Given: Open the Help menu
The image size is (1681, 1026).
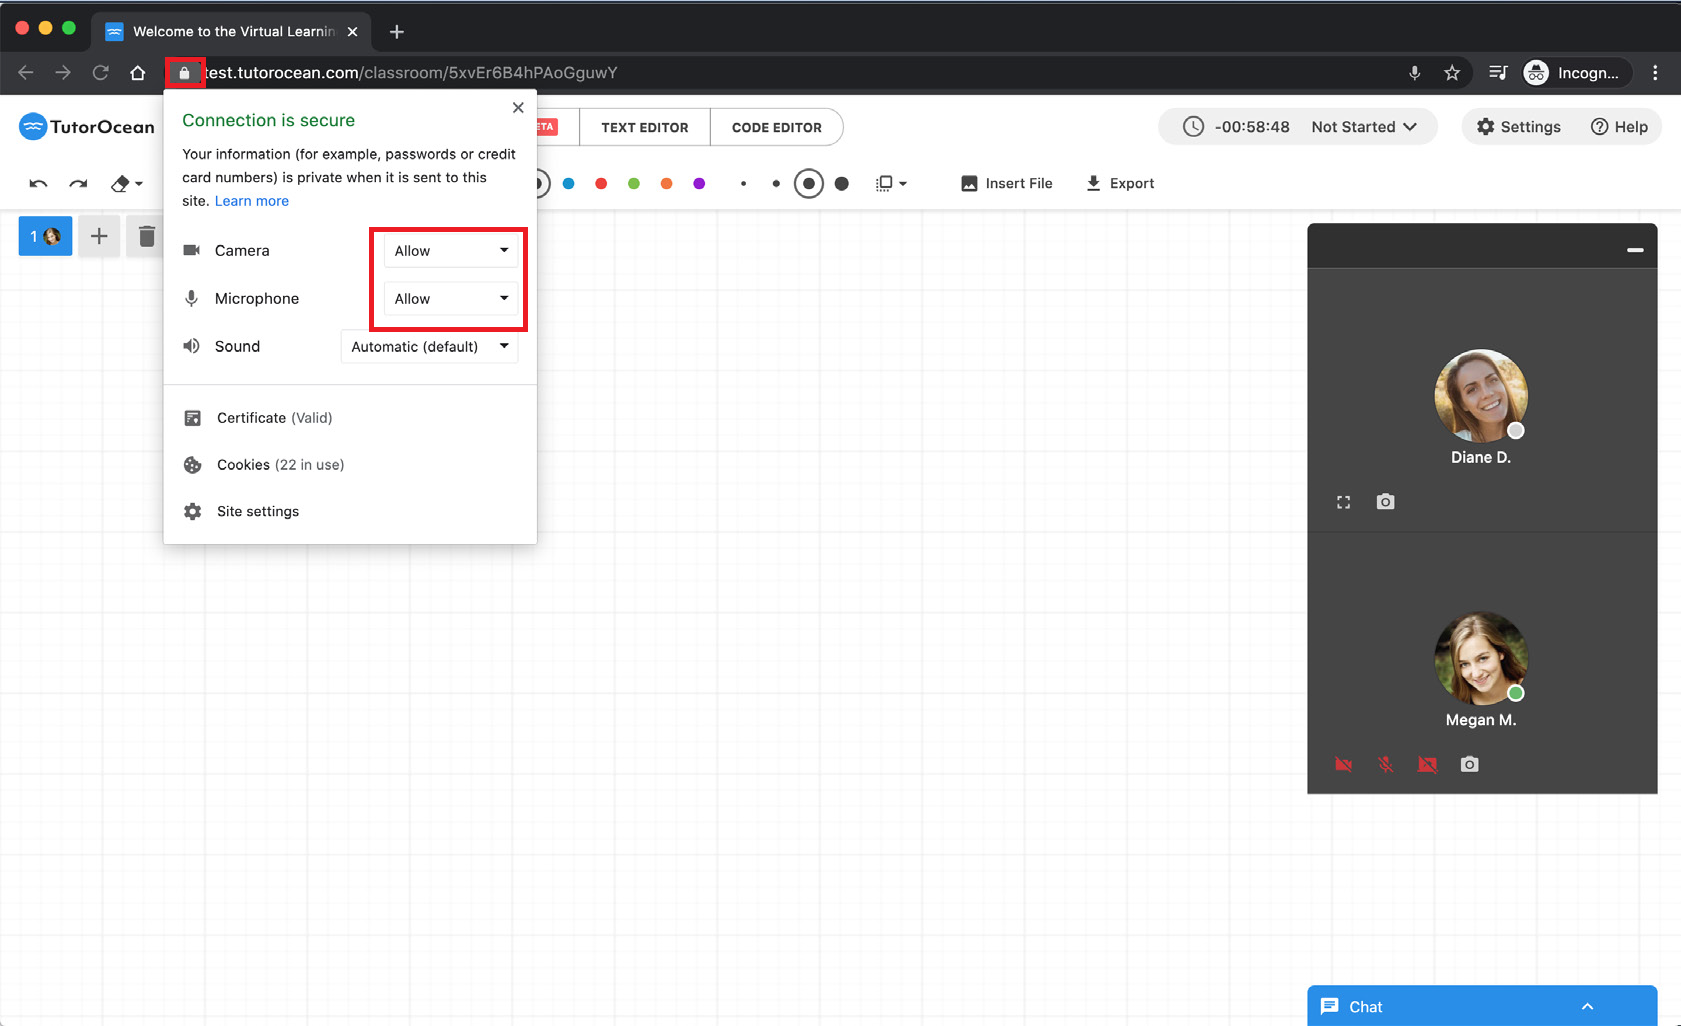Looking at the screenshot, I should click(1619, 127).
